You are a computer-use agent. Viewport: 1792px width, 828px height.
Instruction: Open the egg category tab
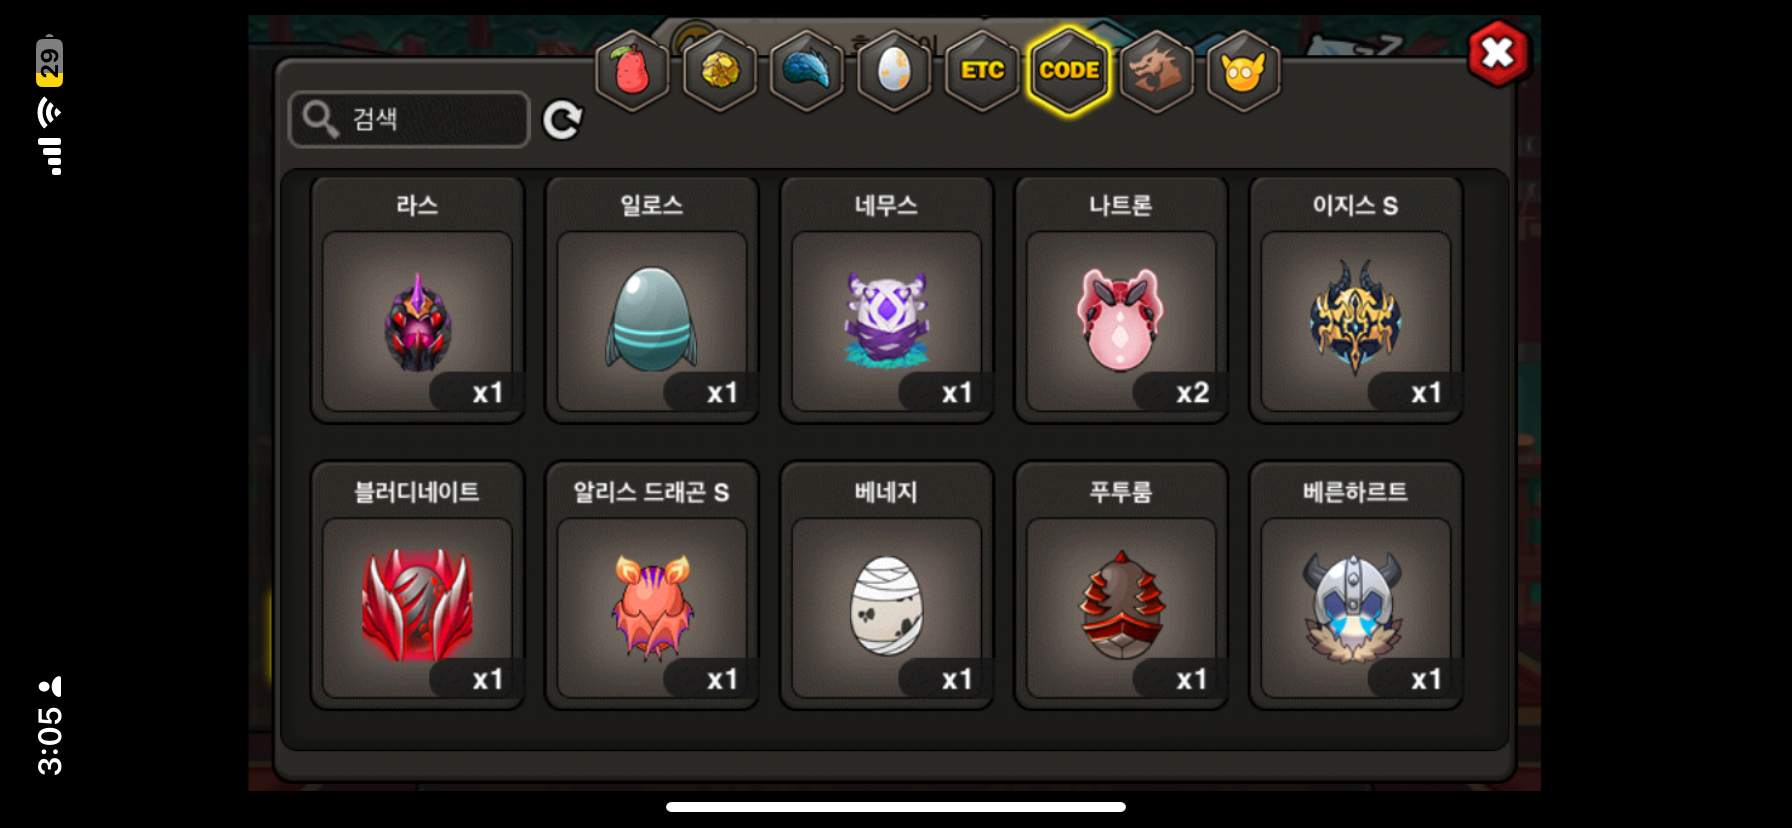pos(894,71)
